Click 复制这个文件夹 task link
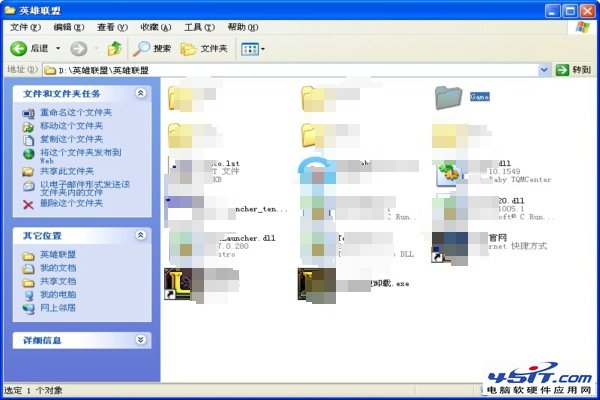The width and height of the screenshot is (600, 400). click(72, 139)
